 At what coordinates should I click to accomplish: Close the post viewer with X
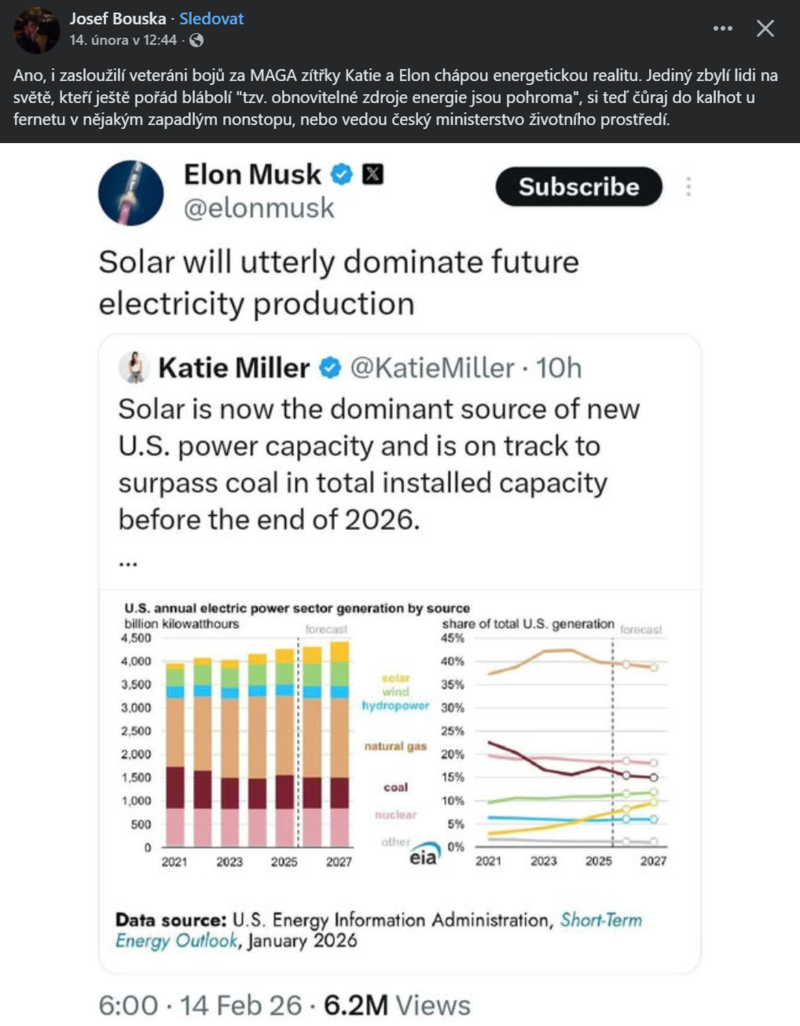click(765, 28)
